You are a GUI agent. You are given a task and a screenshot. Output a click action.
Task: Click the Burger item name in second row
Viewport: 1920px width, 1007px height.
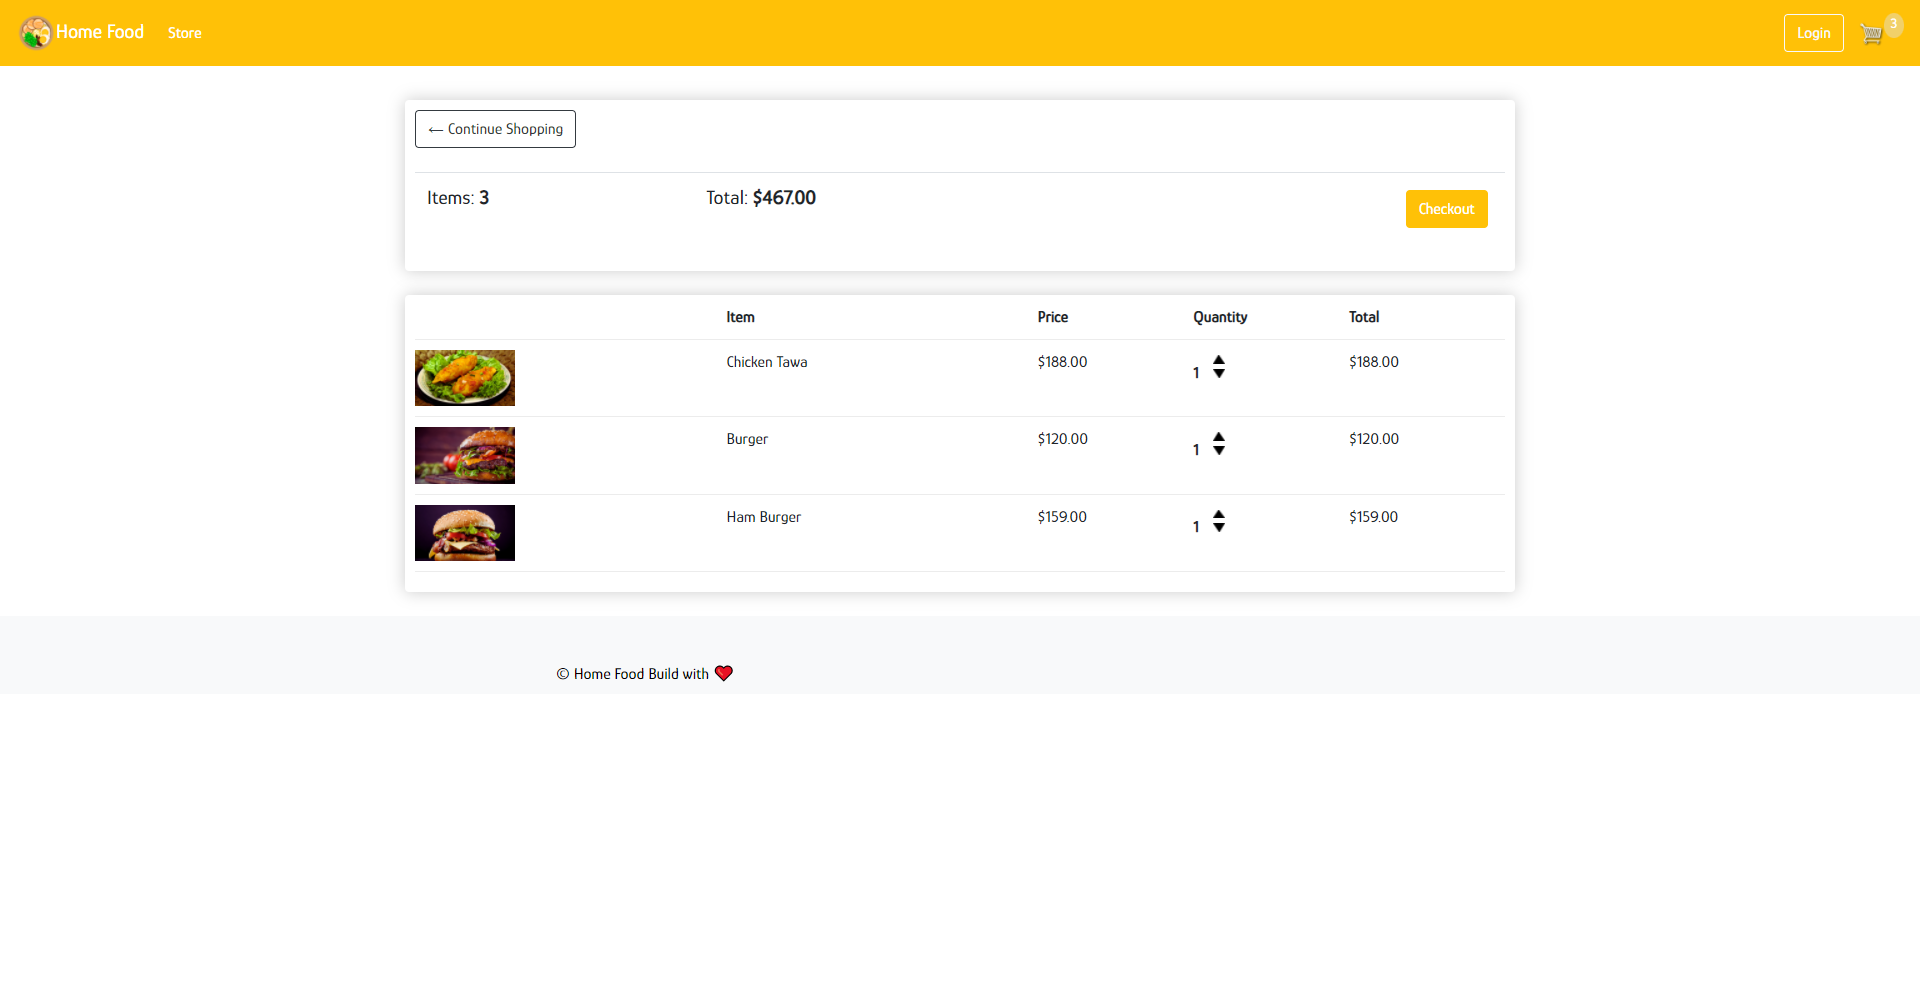tap(747, 439)
